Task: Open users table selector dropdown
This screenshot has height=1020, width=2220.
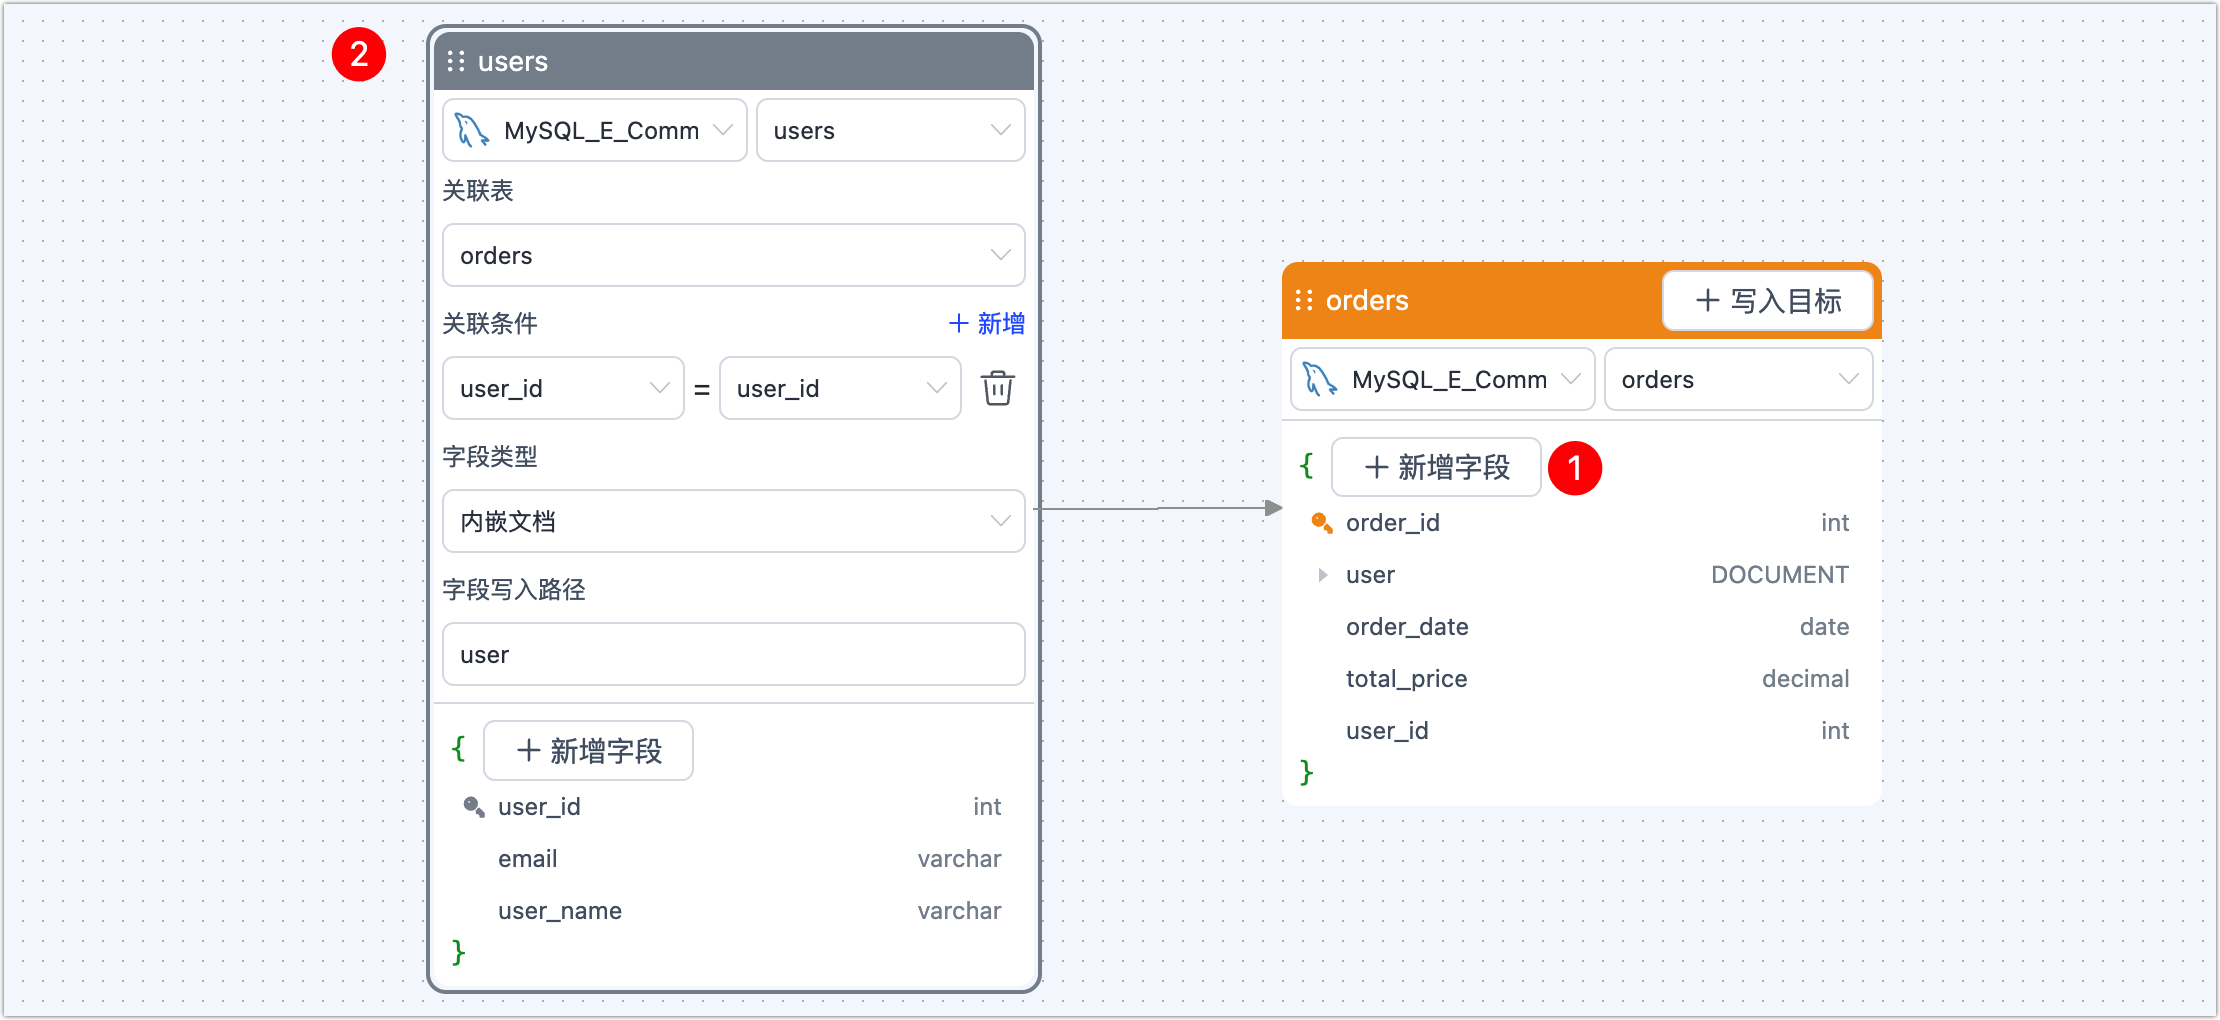Action: pos(890,130)
